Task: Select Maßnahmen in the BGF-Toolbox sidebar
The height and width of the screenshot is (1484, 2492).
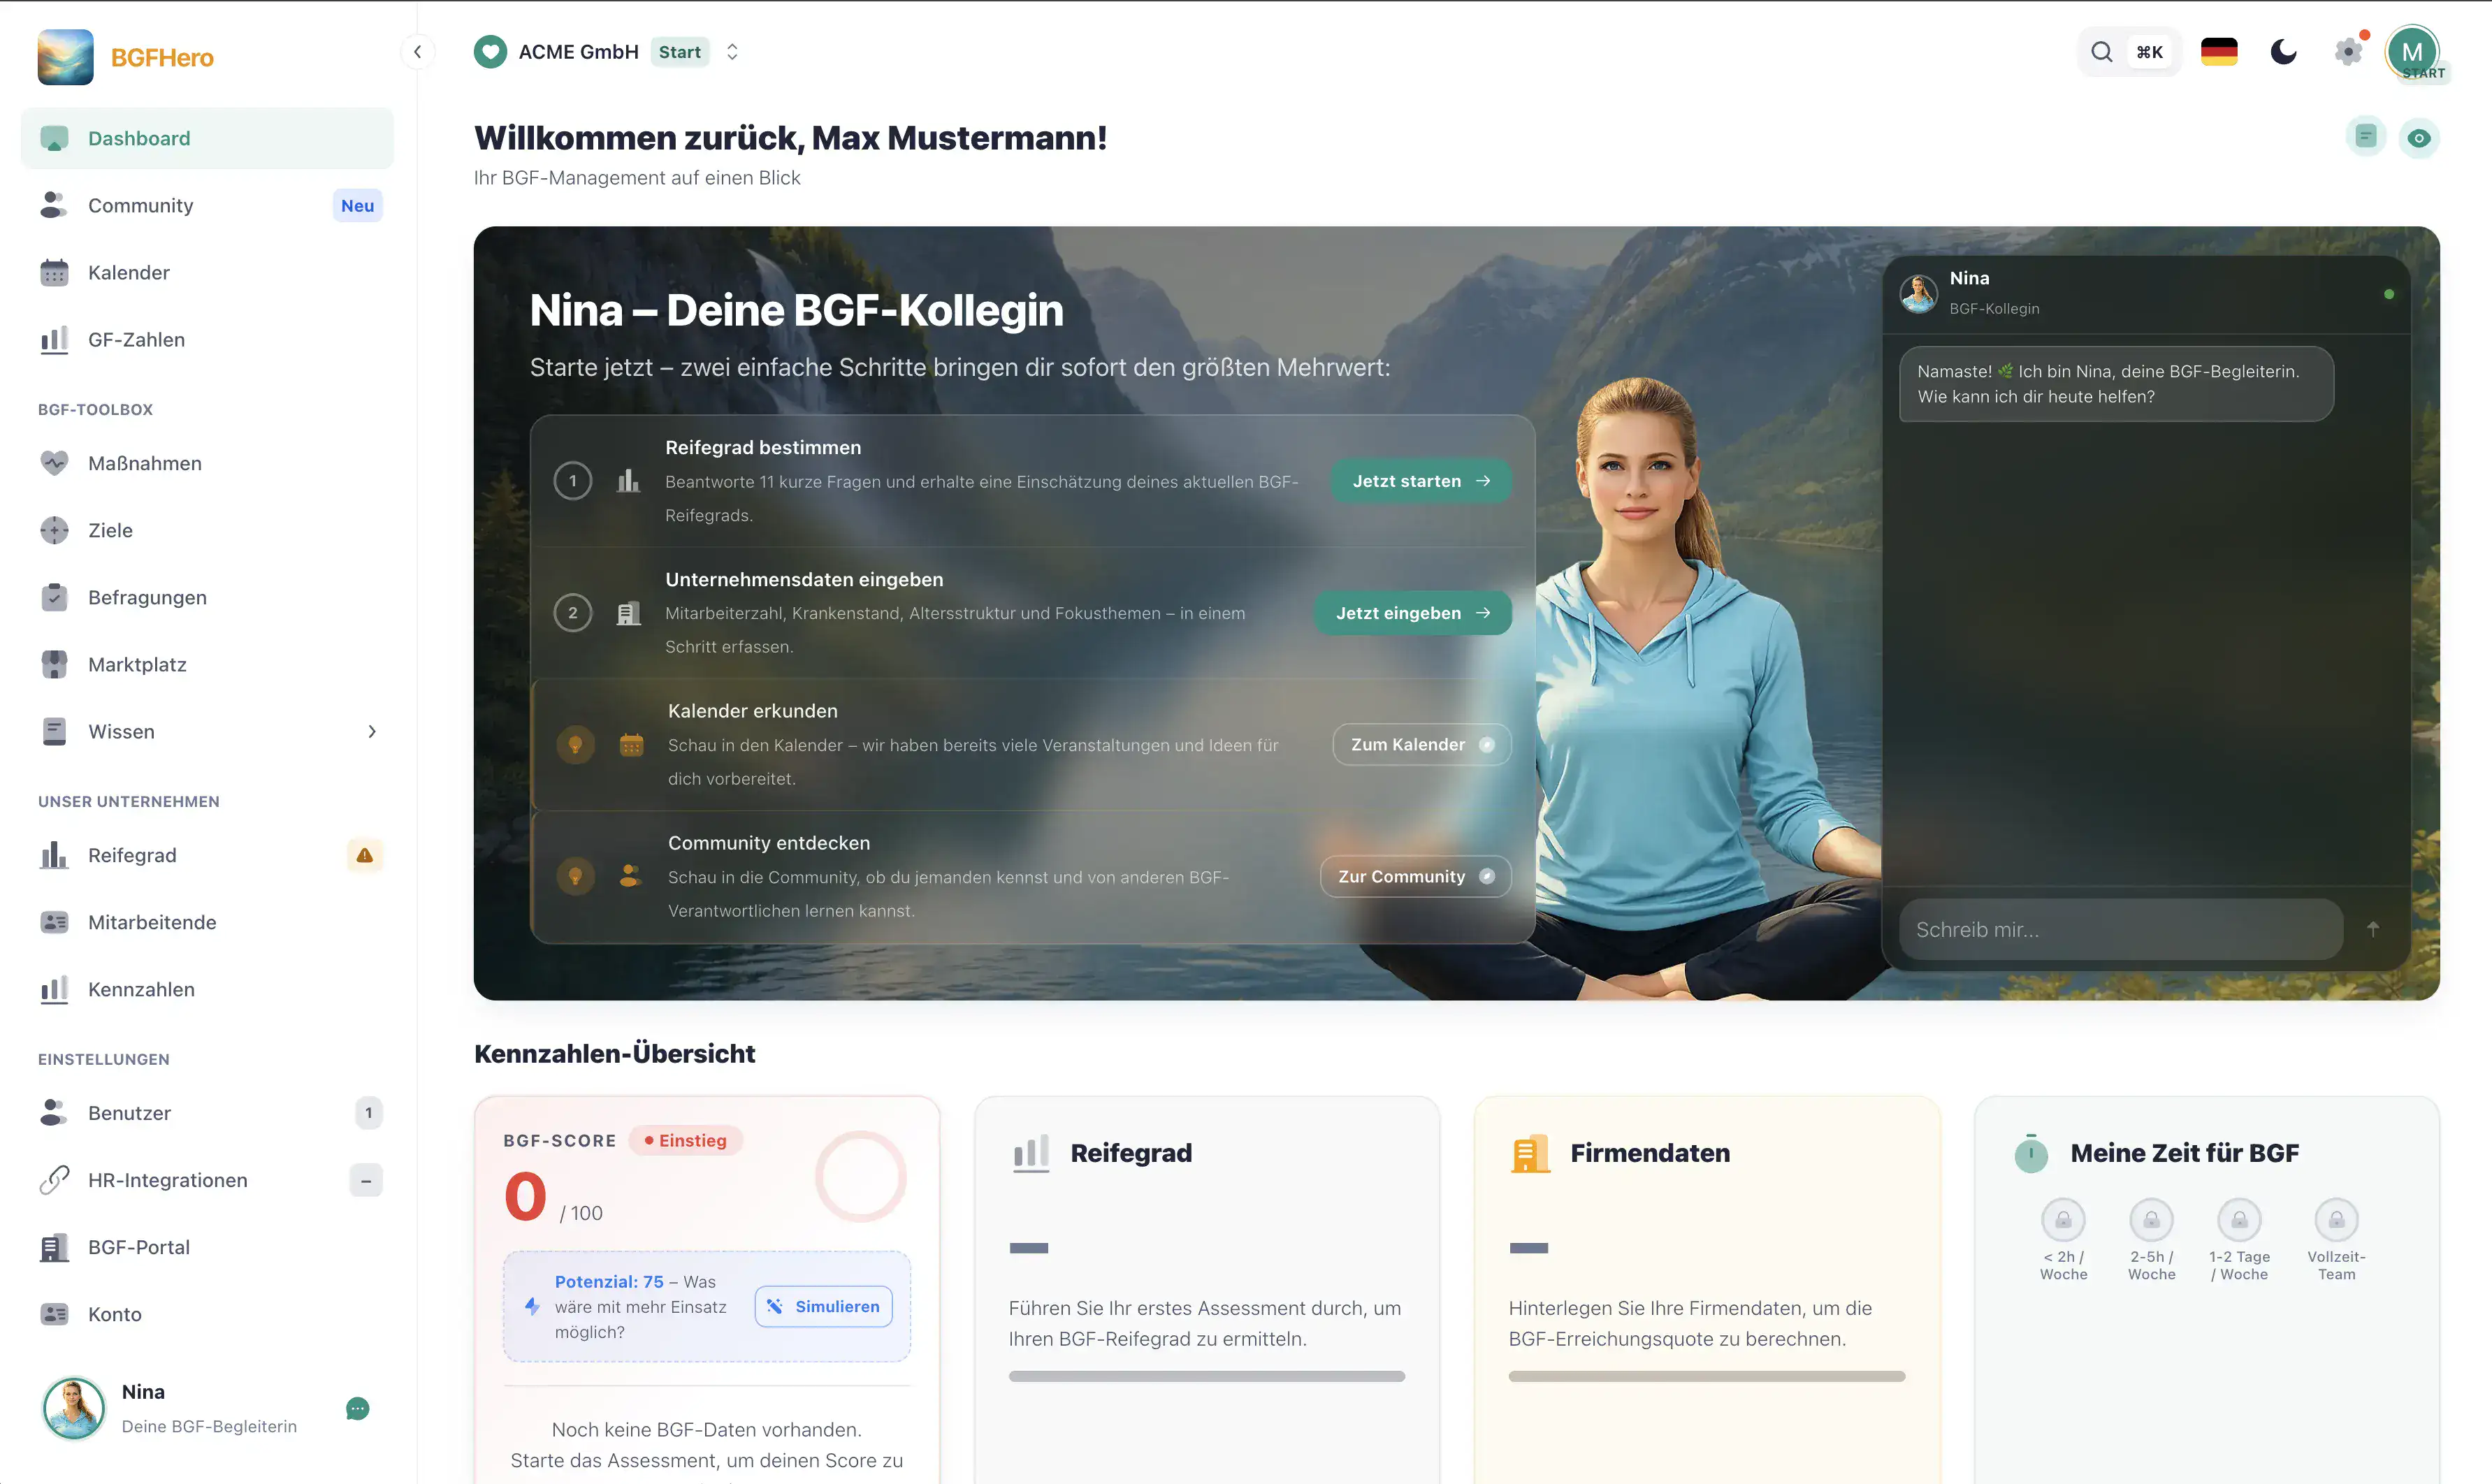Action: [x=144, y=463]
